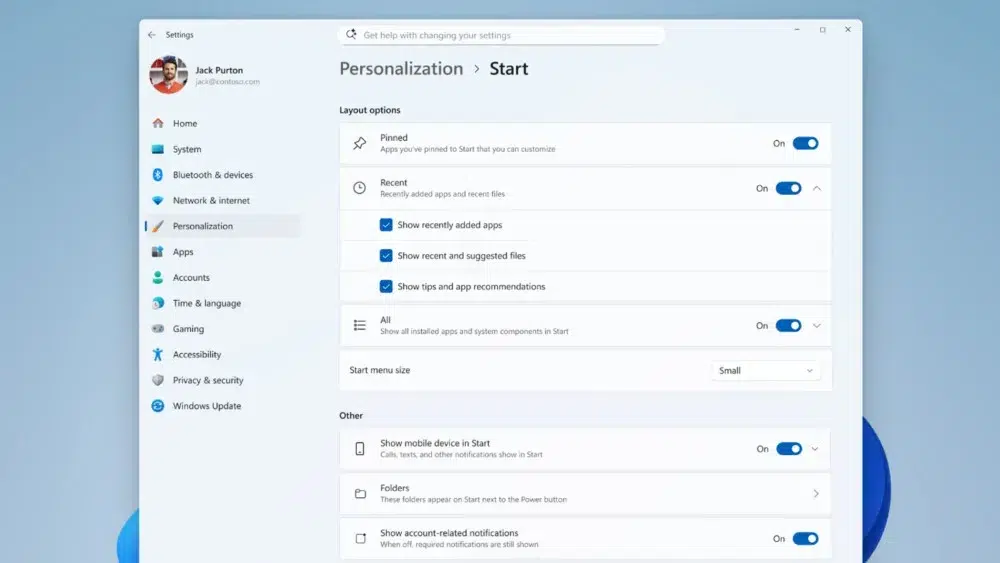The image size is (1000, 563).
Task: Go to Home in sidebar
Action: coord(223,123)
